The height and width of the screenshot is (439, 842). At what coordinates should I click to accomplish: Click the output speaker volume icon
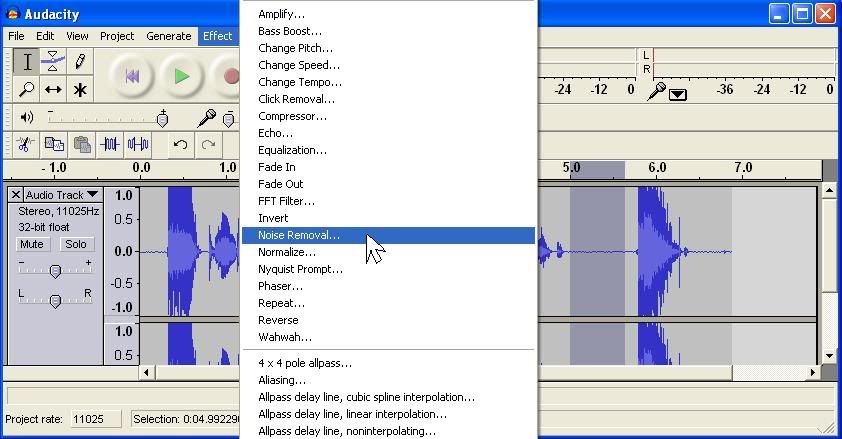pyautogui.click(x=26, y=117)
